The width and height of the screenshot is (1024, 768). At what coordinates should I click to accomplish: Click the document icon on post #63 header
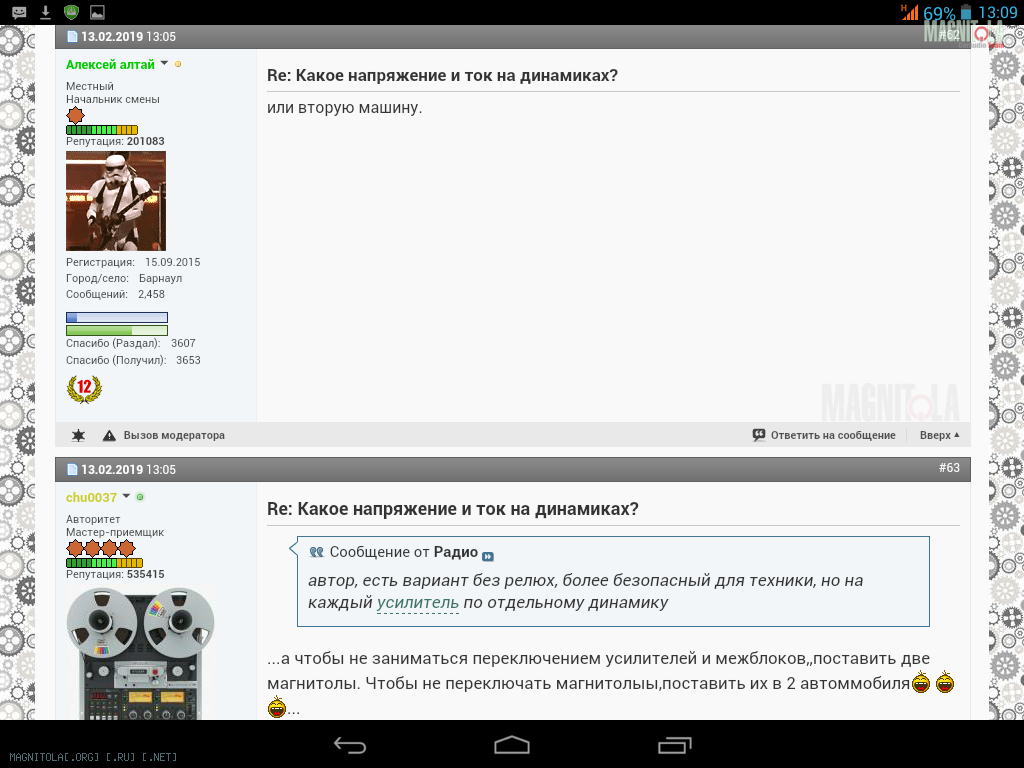pyautogui.click(x=72, y=469)
